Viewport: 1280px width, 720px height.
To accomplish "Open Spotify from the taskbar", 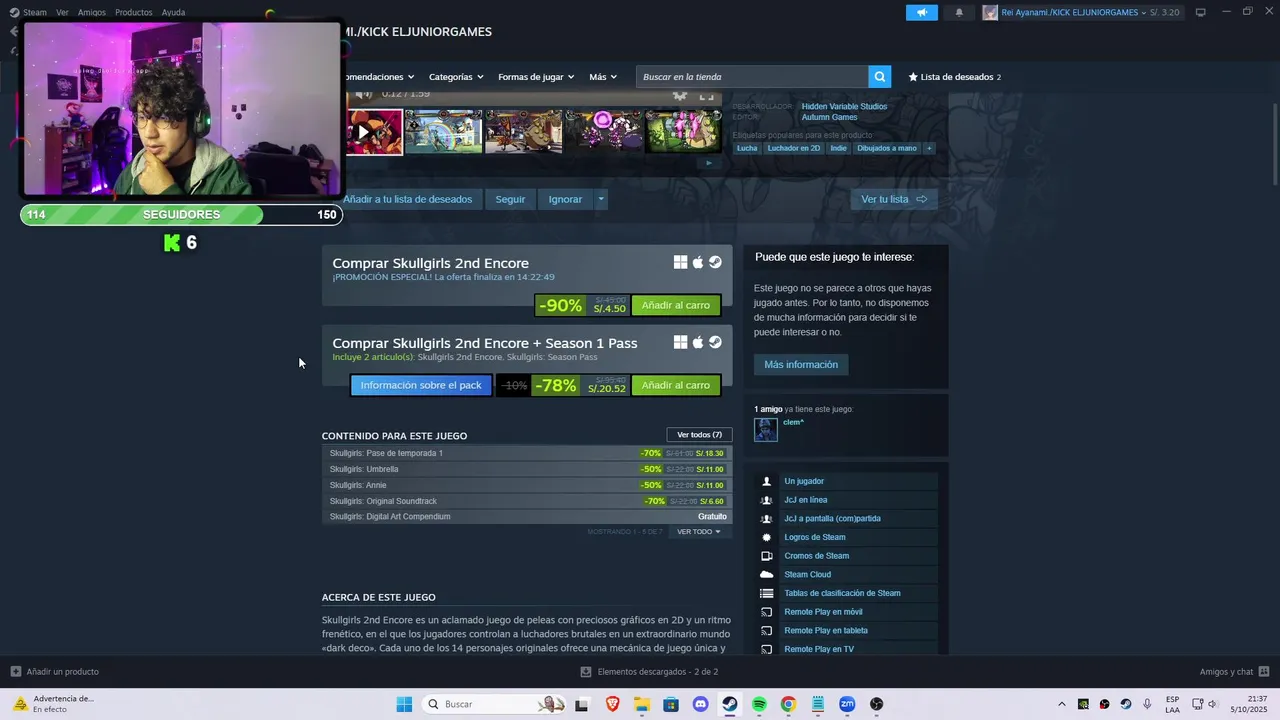I will point(759,704).
